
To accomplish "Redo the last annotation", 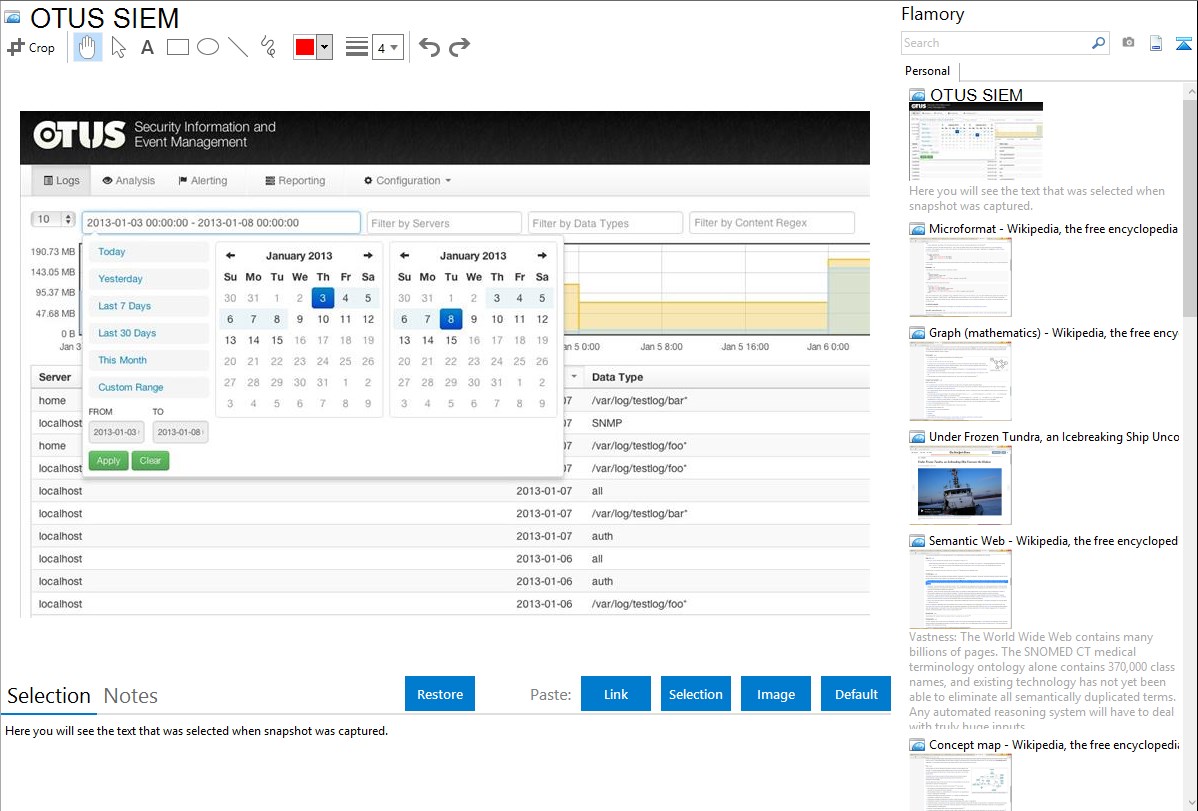I will coord(459,47).
